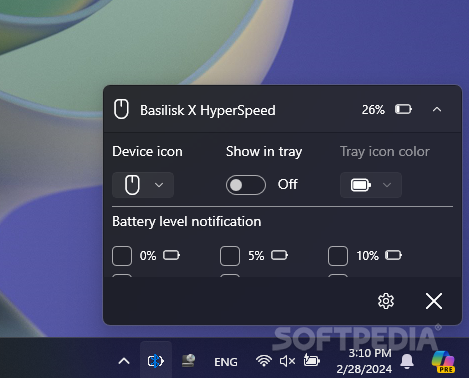This screenshot has height=378, width=469.
Task: Click the mouse icon beside Basilisk X HyperSpeed
Action: tap(121, 109)
